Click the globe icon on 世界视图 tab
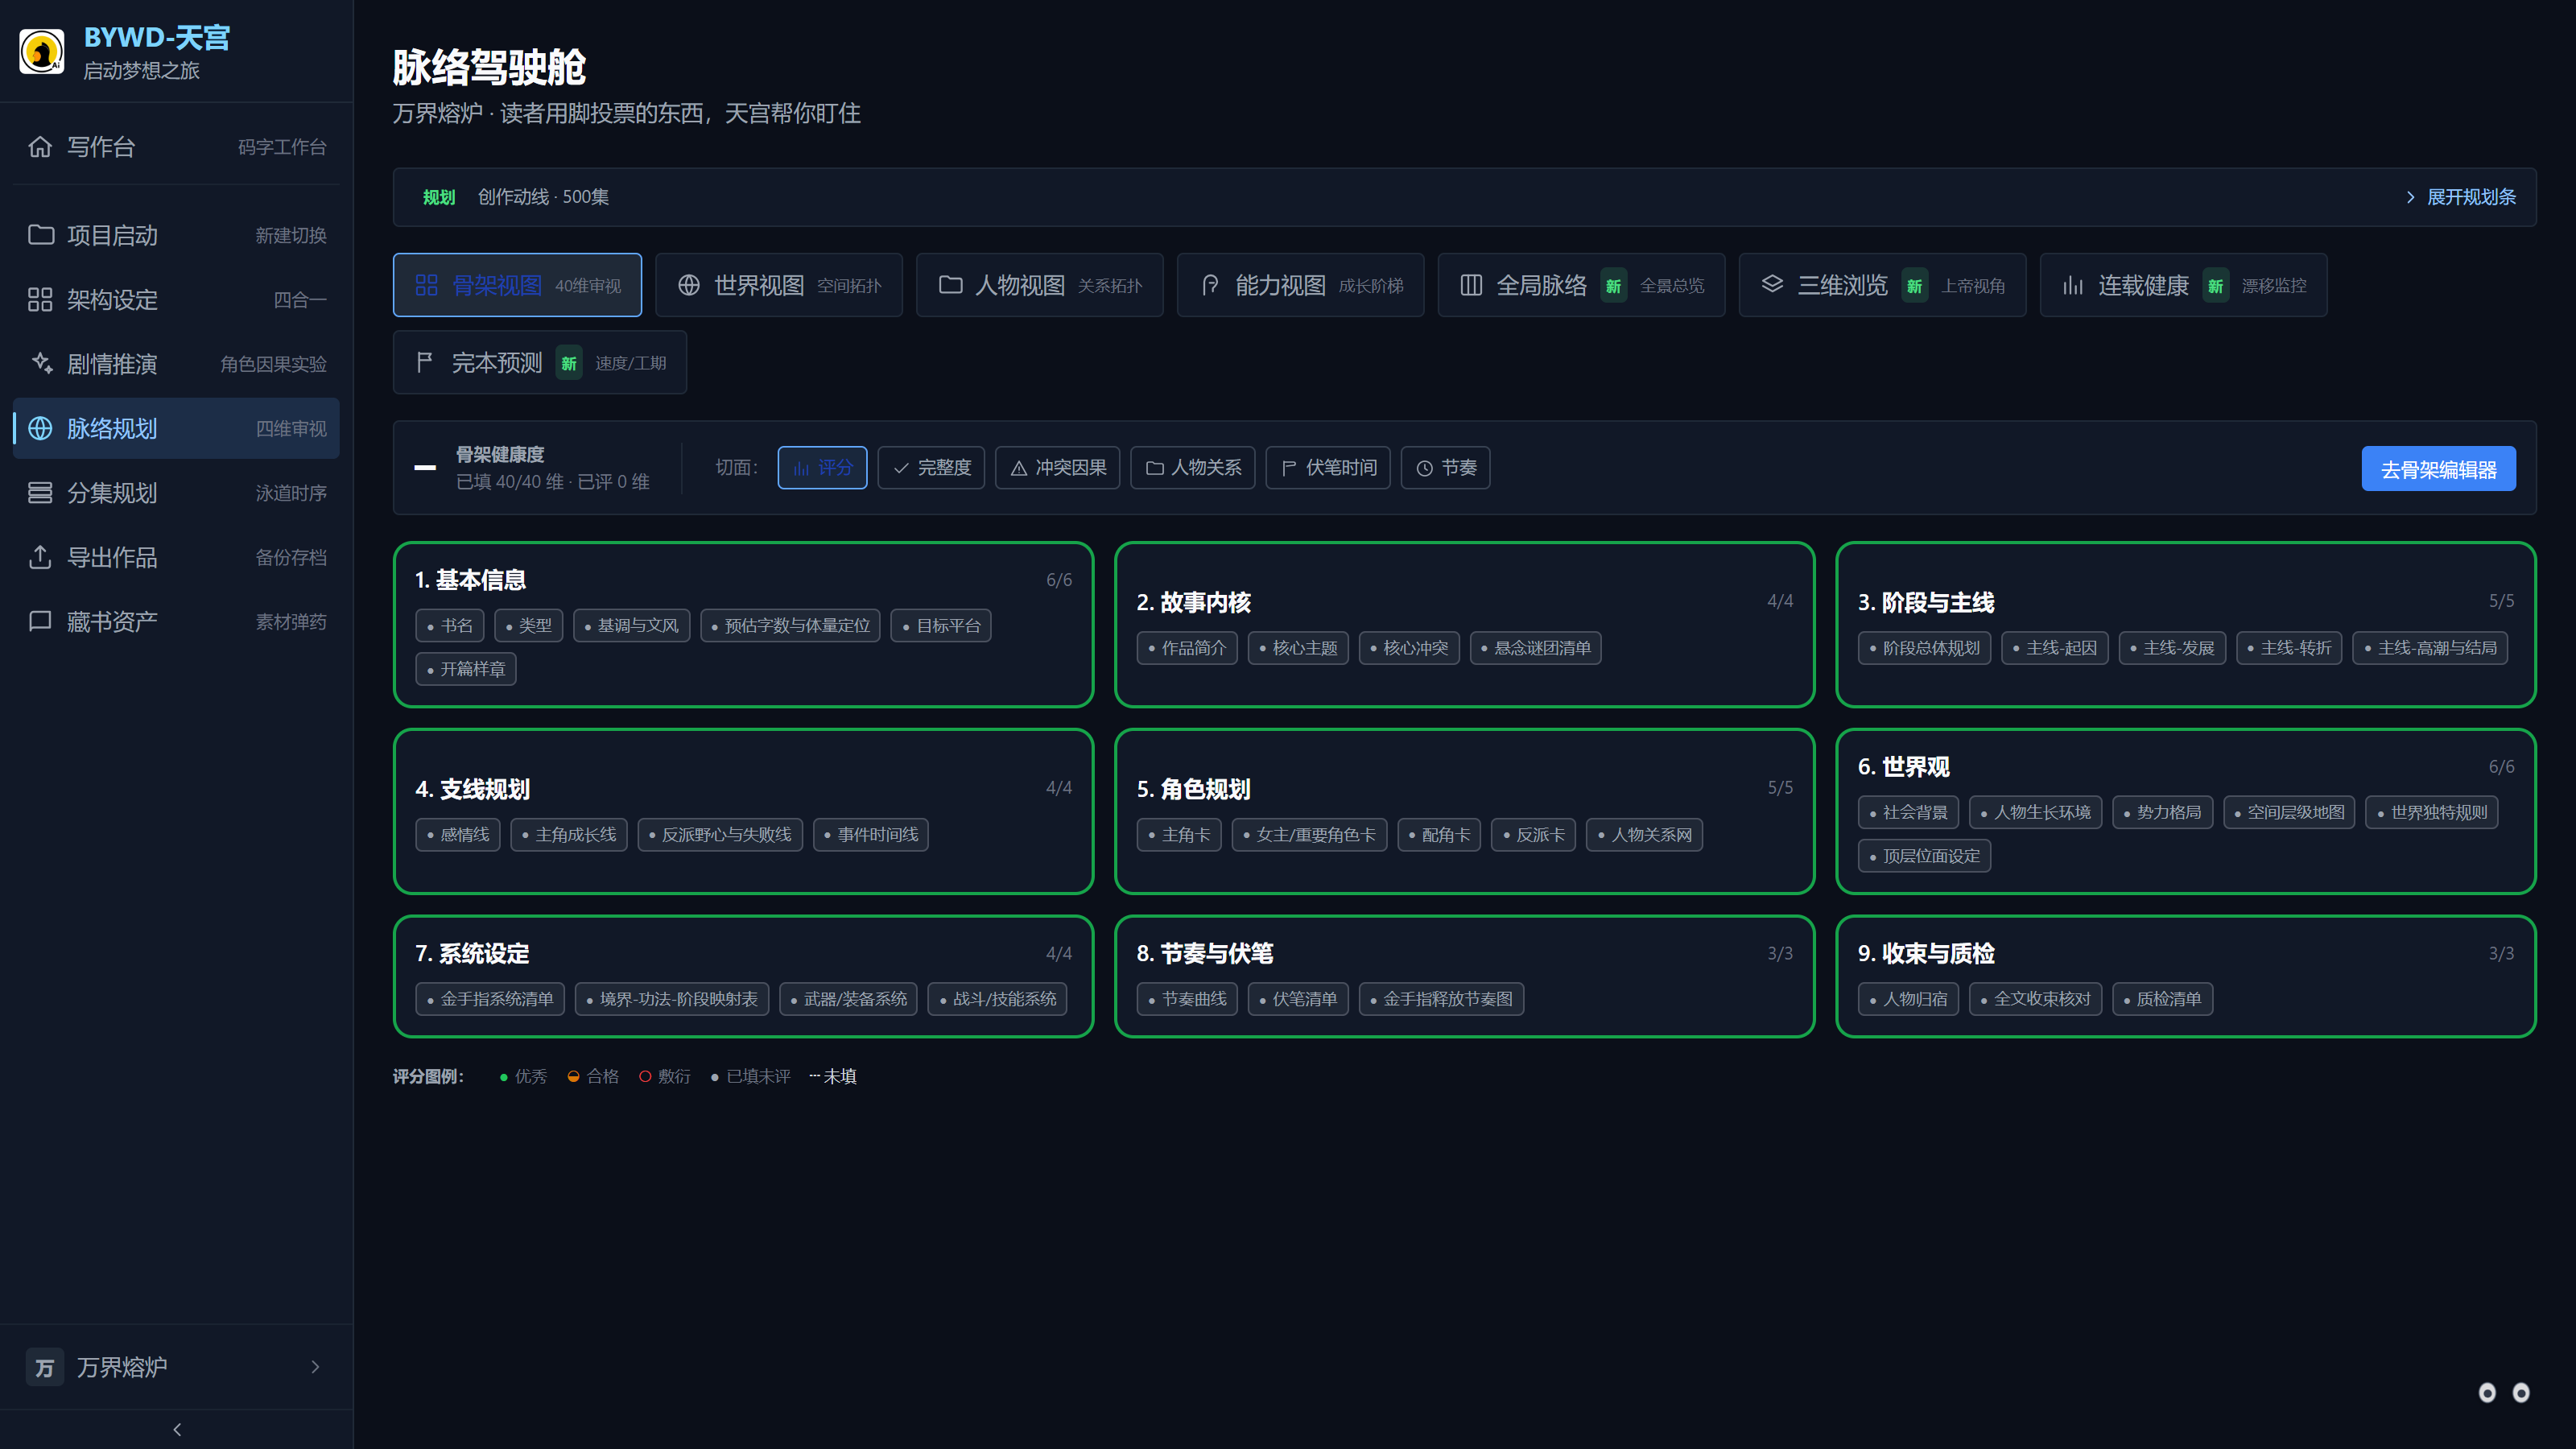 tap(689, 285)
